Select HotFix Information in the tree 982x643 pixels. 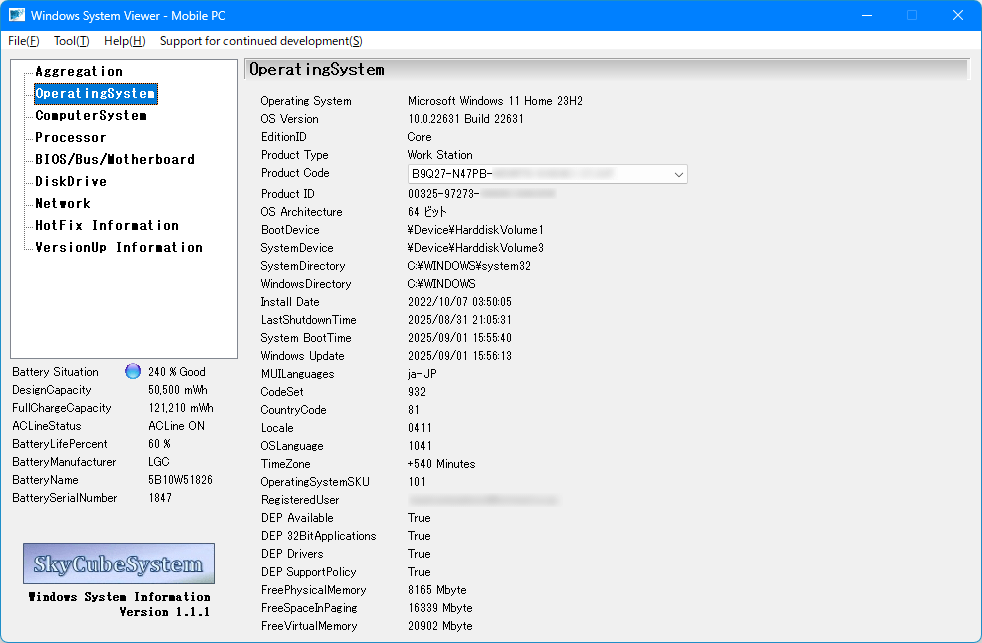[107, 225]
